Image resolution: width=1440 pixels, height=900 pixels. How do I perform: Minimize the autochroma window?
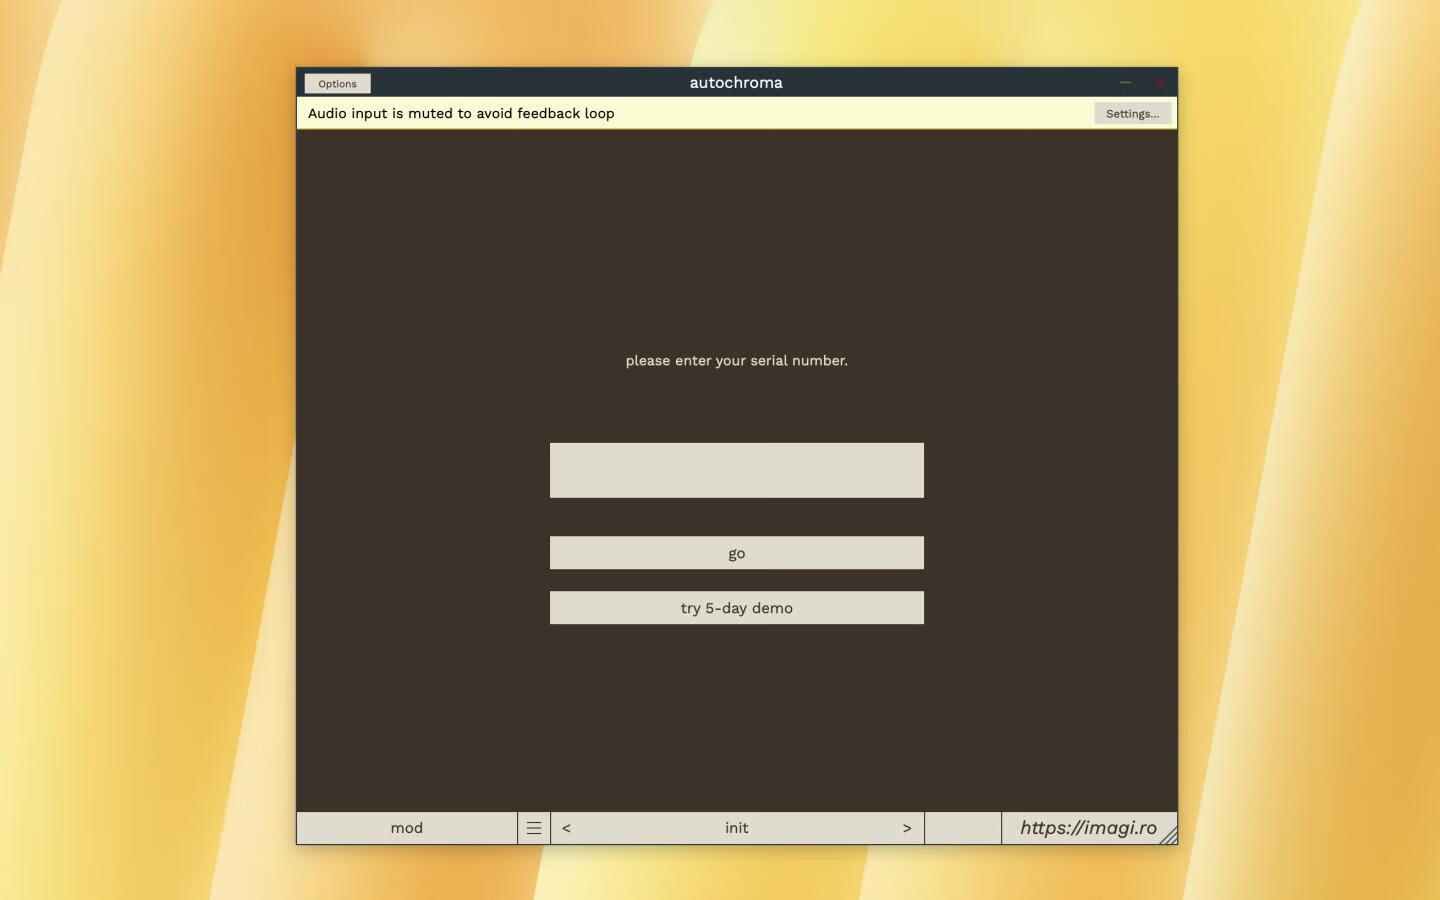click(x=1125, y=82)
